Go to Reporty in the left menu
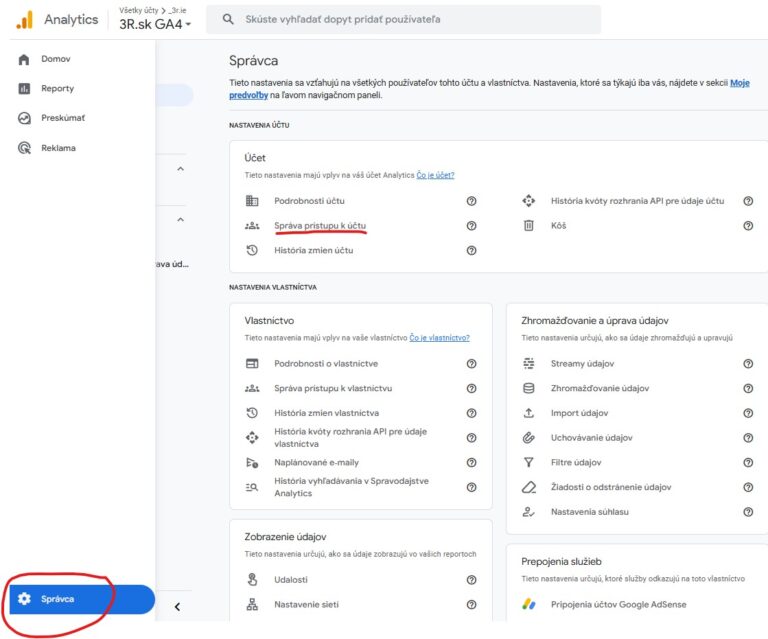The width and height of the screenshot is (768, 639). [x=57, y=89]
